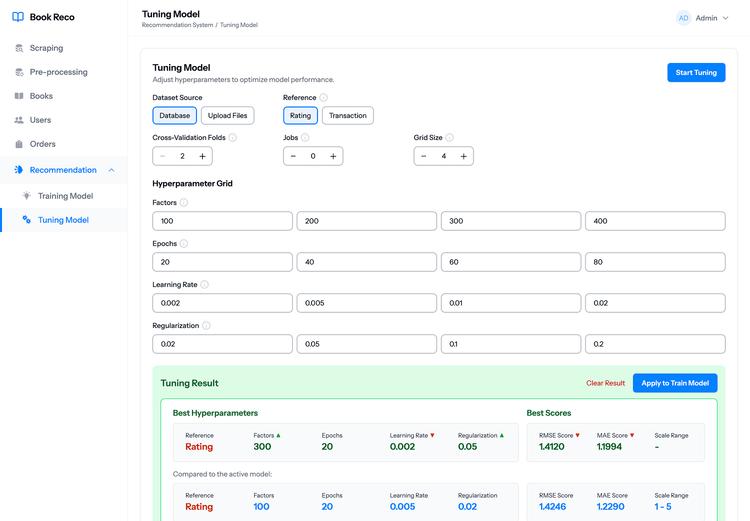The height and width of the screenshot is (521, 750).
Task: Click the Factors field containing 300
Action: coord(511,221)
